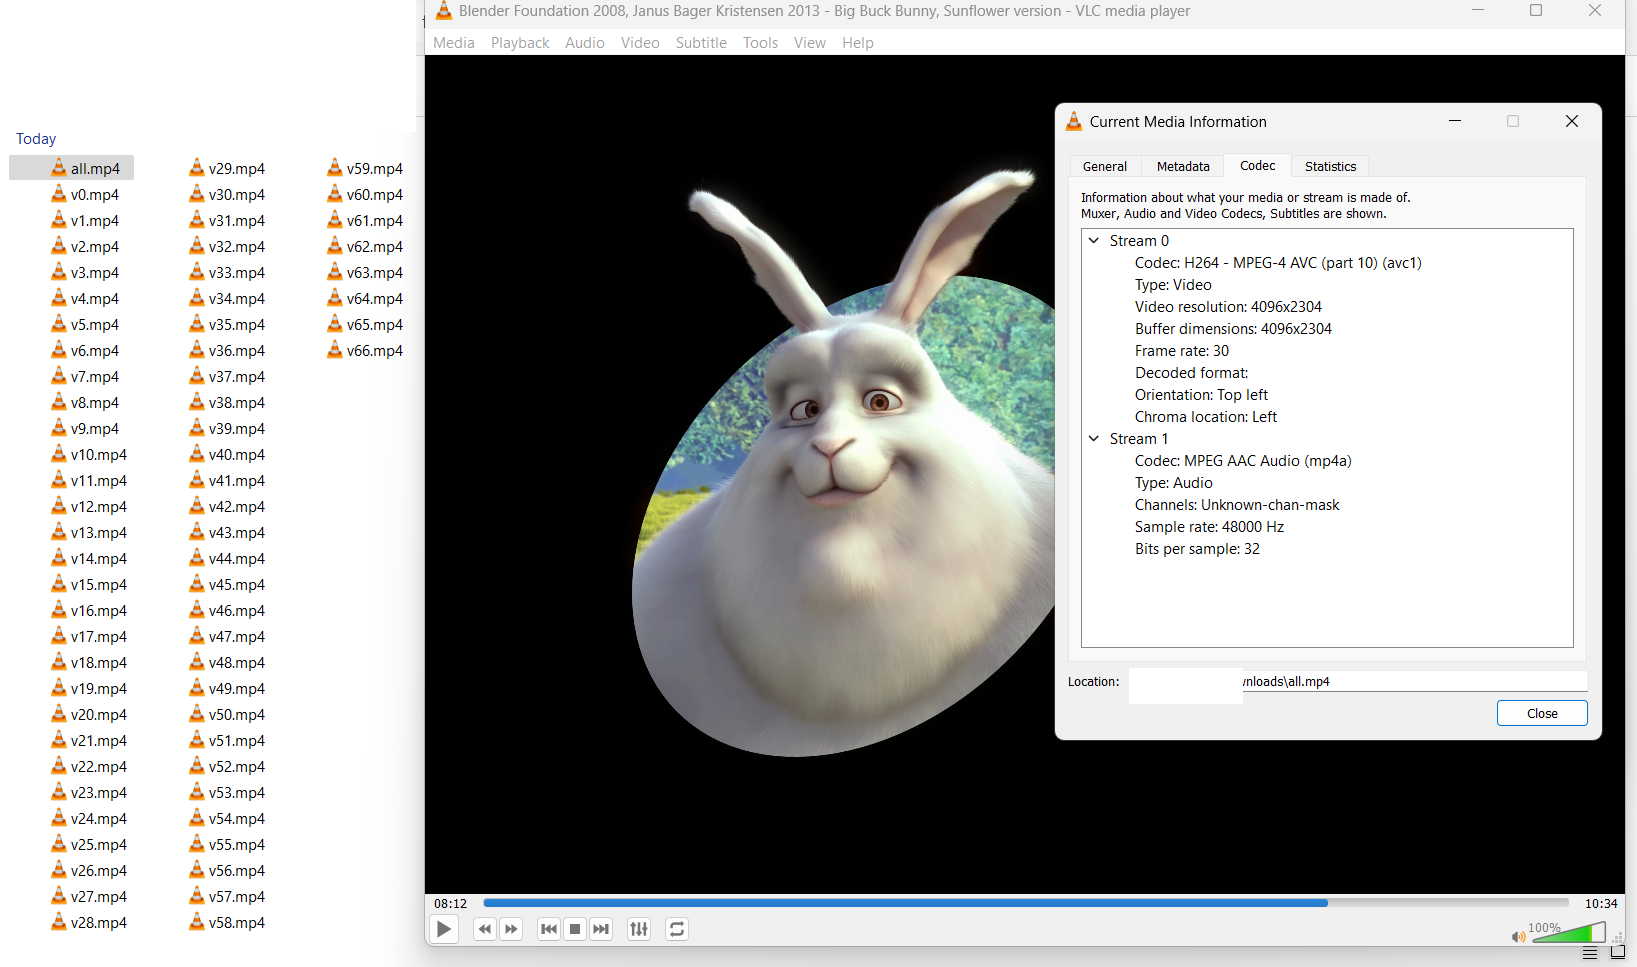Mute audio via the speaker icon
This screenshot has width=1637, height=967.
tap(1518, 936)
